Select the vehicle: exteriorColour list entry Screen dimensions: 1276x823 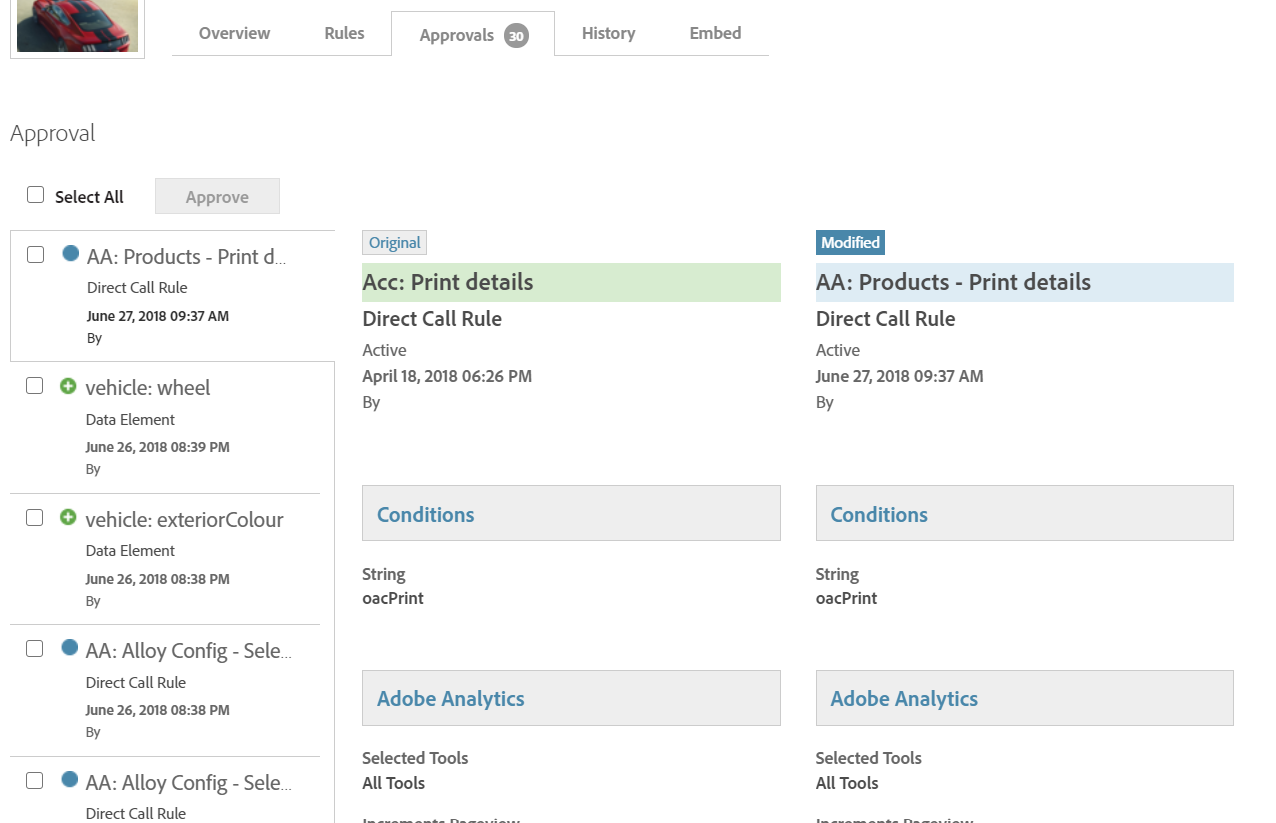(x=184, y=519)
